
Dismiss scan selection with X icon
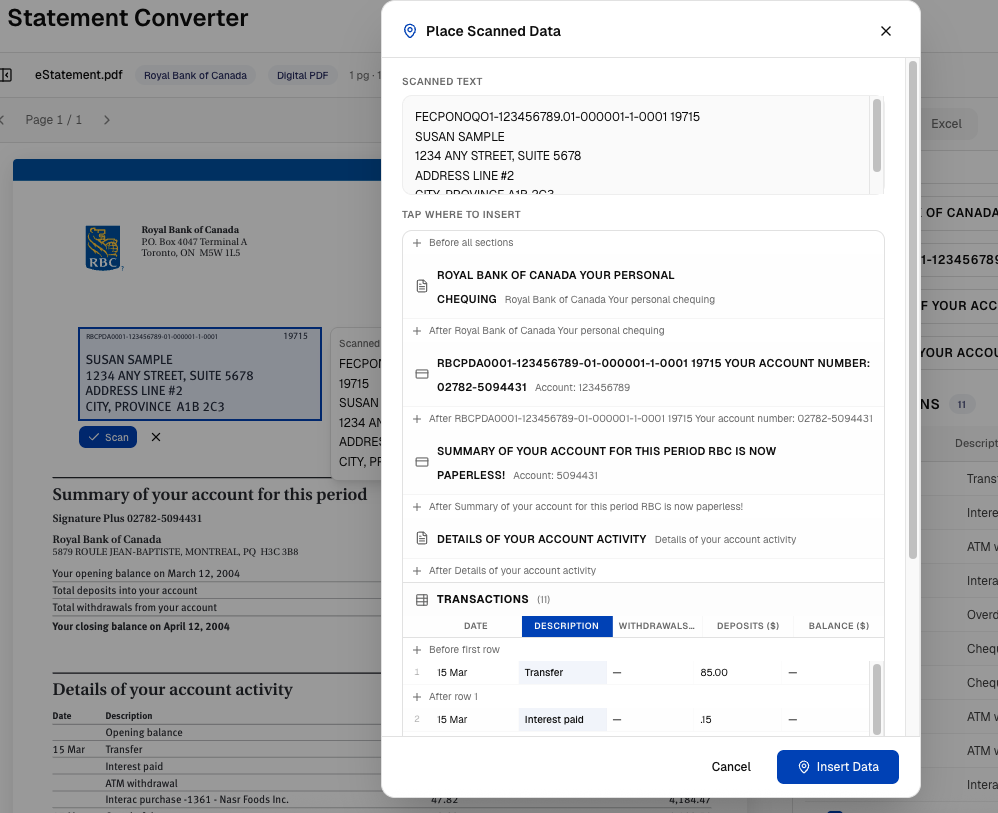click(156, 437)
